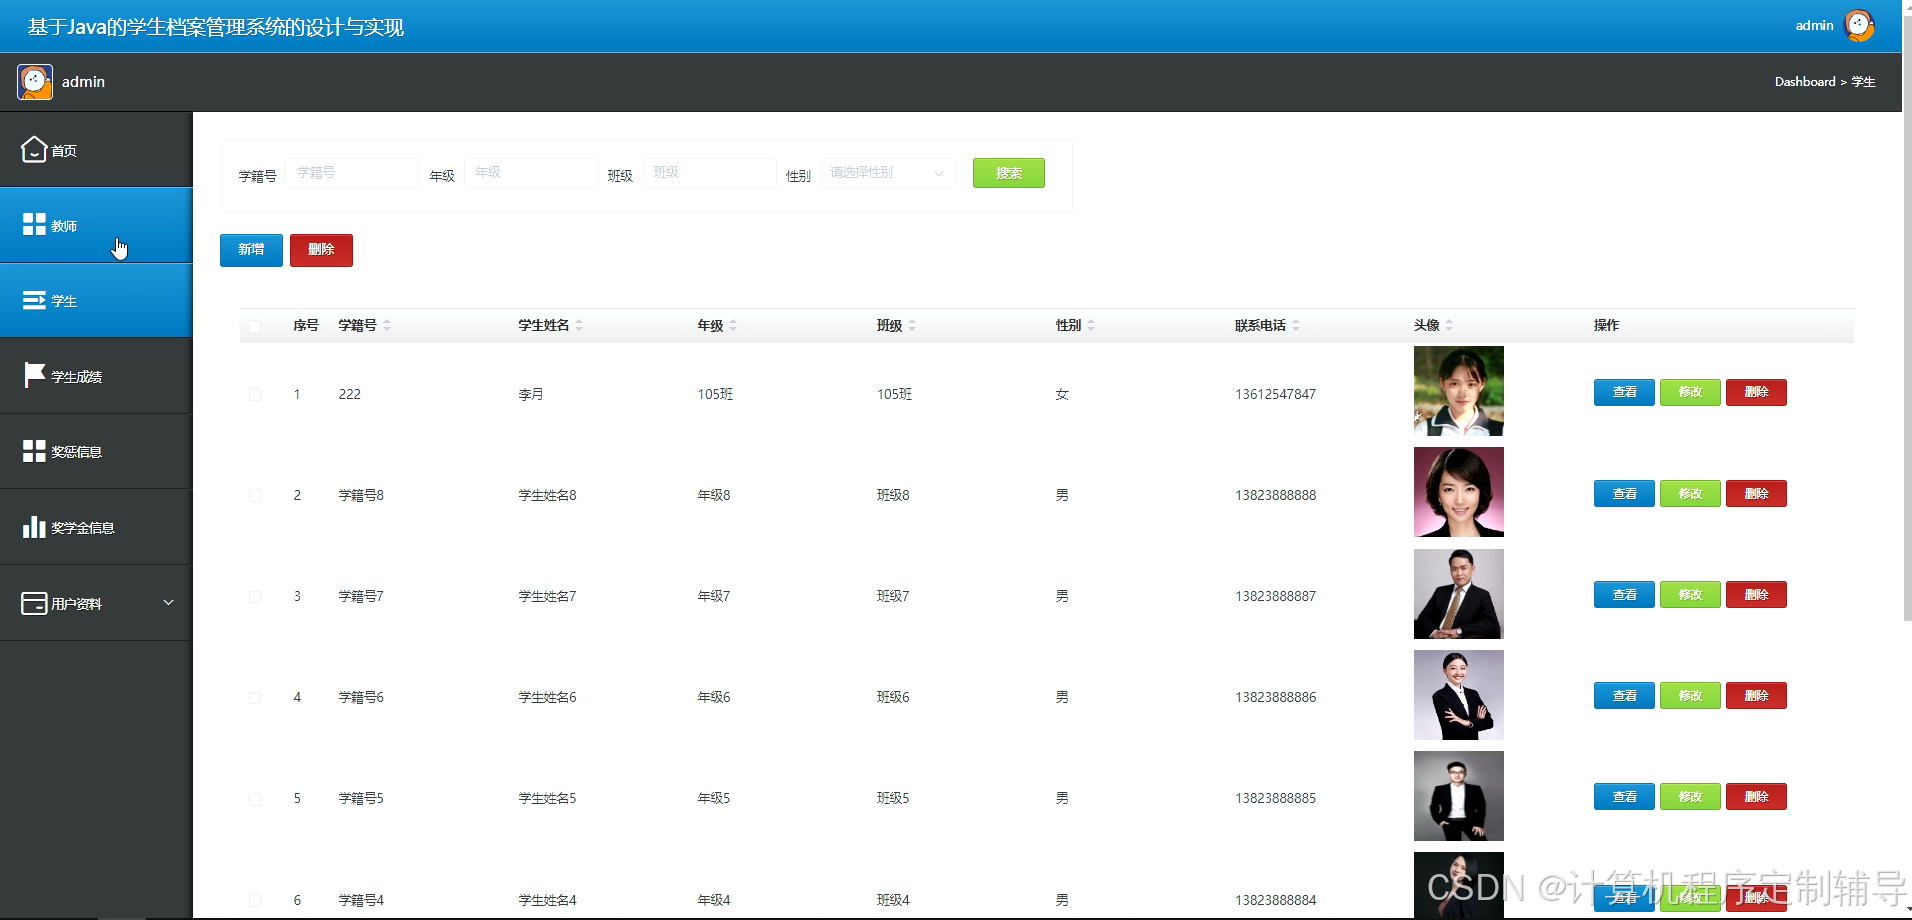This screenshot has height=920, width=1912.
Task: Click the phone number 13612547847
Action: [x=1275, y=394]
